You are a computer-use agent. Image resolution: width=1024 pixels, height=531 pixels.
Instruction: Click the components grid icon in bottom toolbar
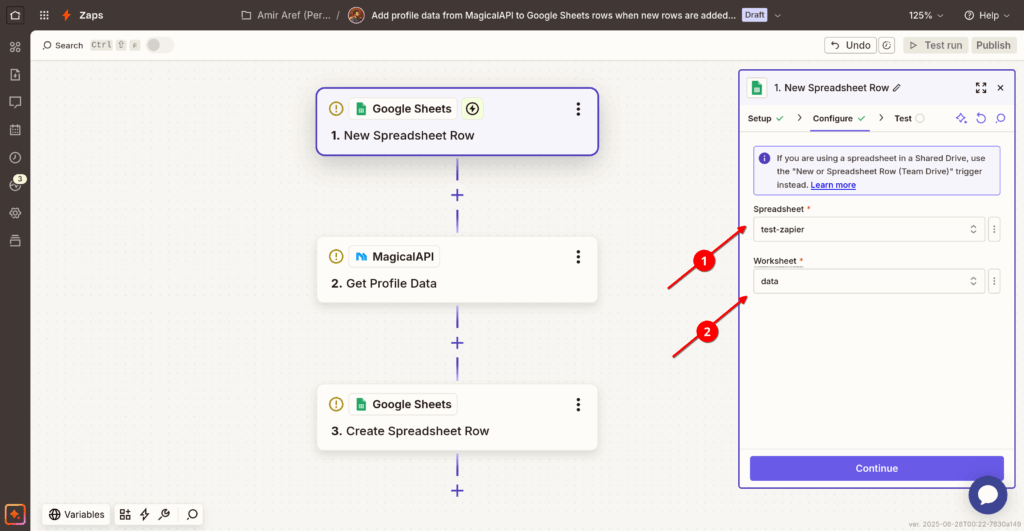(x=125, y=514)
